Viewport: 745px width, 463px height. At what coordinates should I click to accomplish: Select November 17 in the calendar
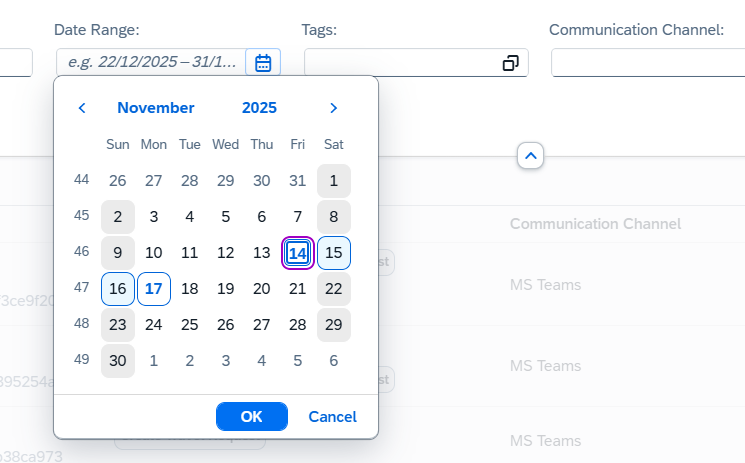coord(154,289)
